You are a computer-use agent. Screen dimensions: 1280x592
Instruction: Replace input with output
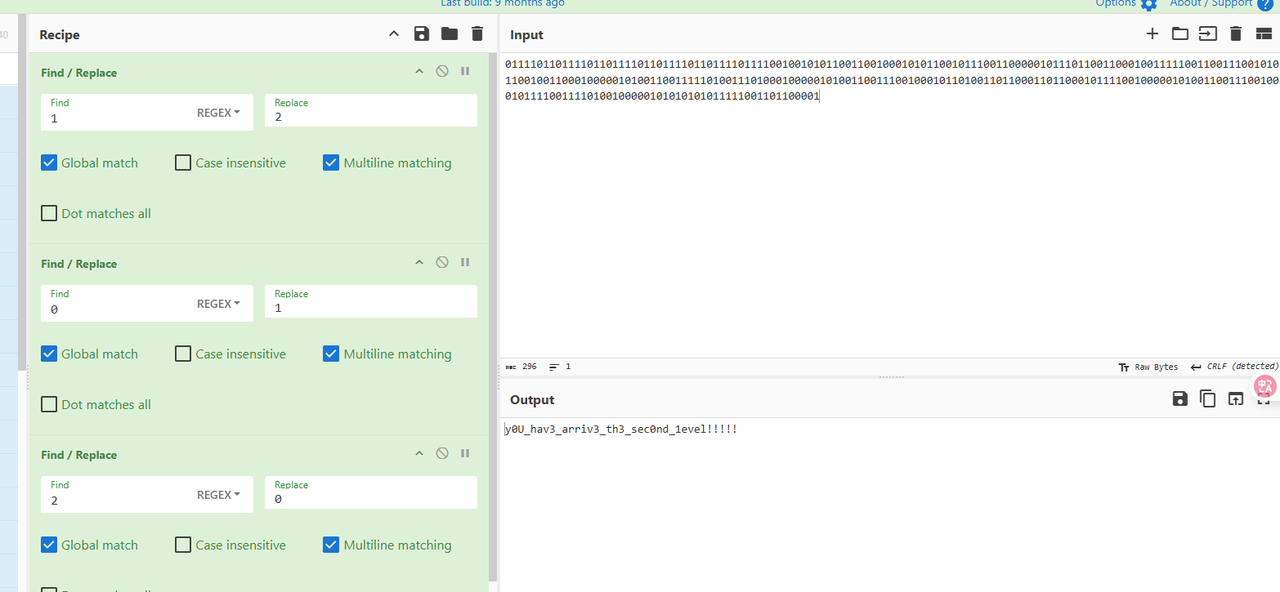[x=1236, y=399]
